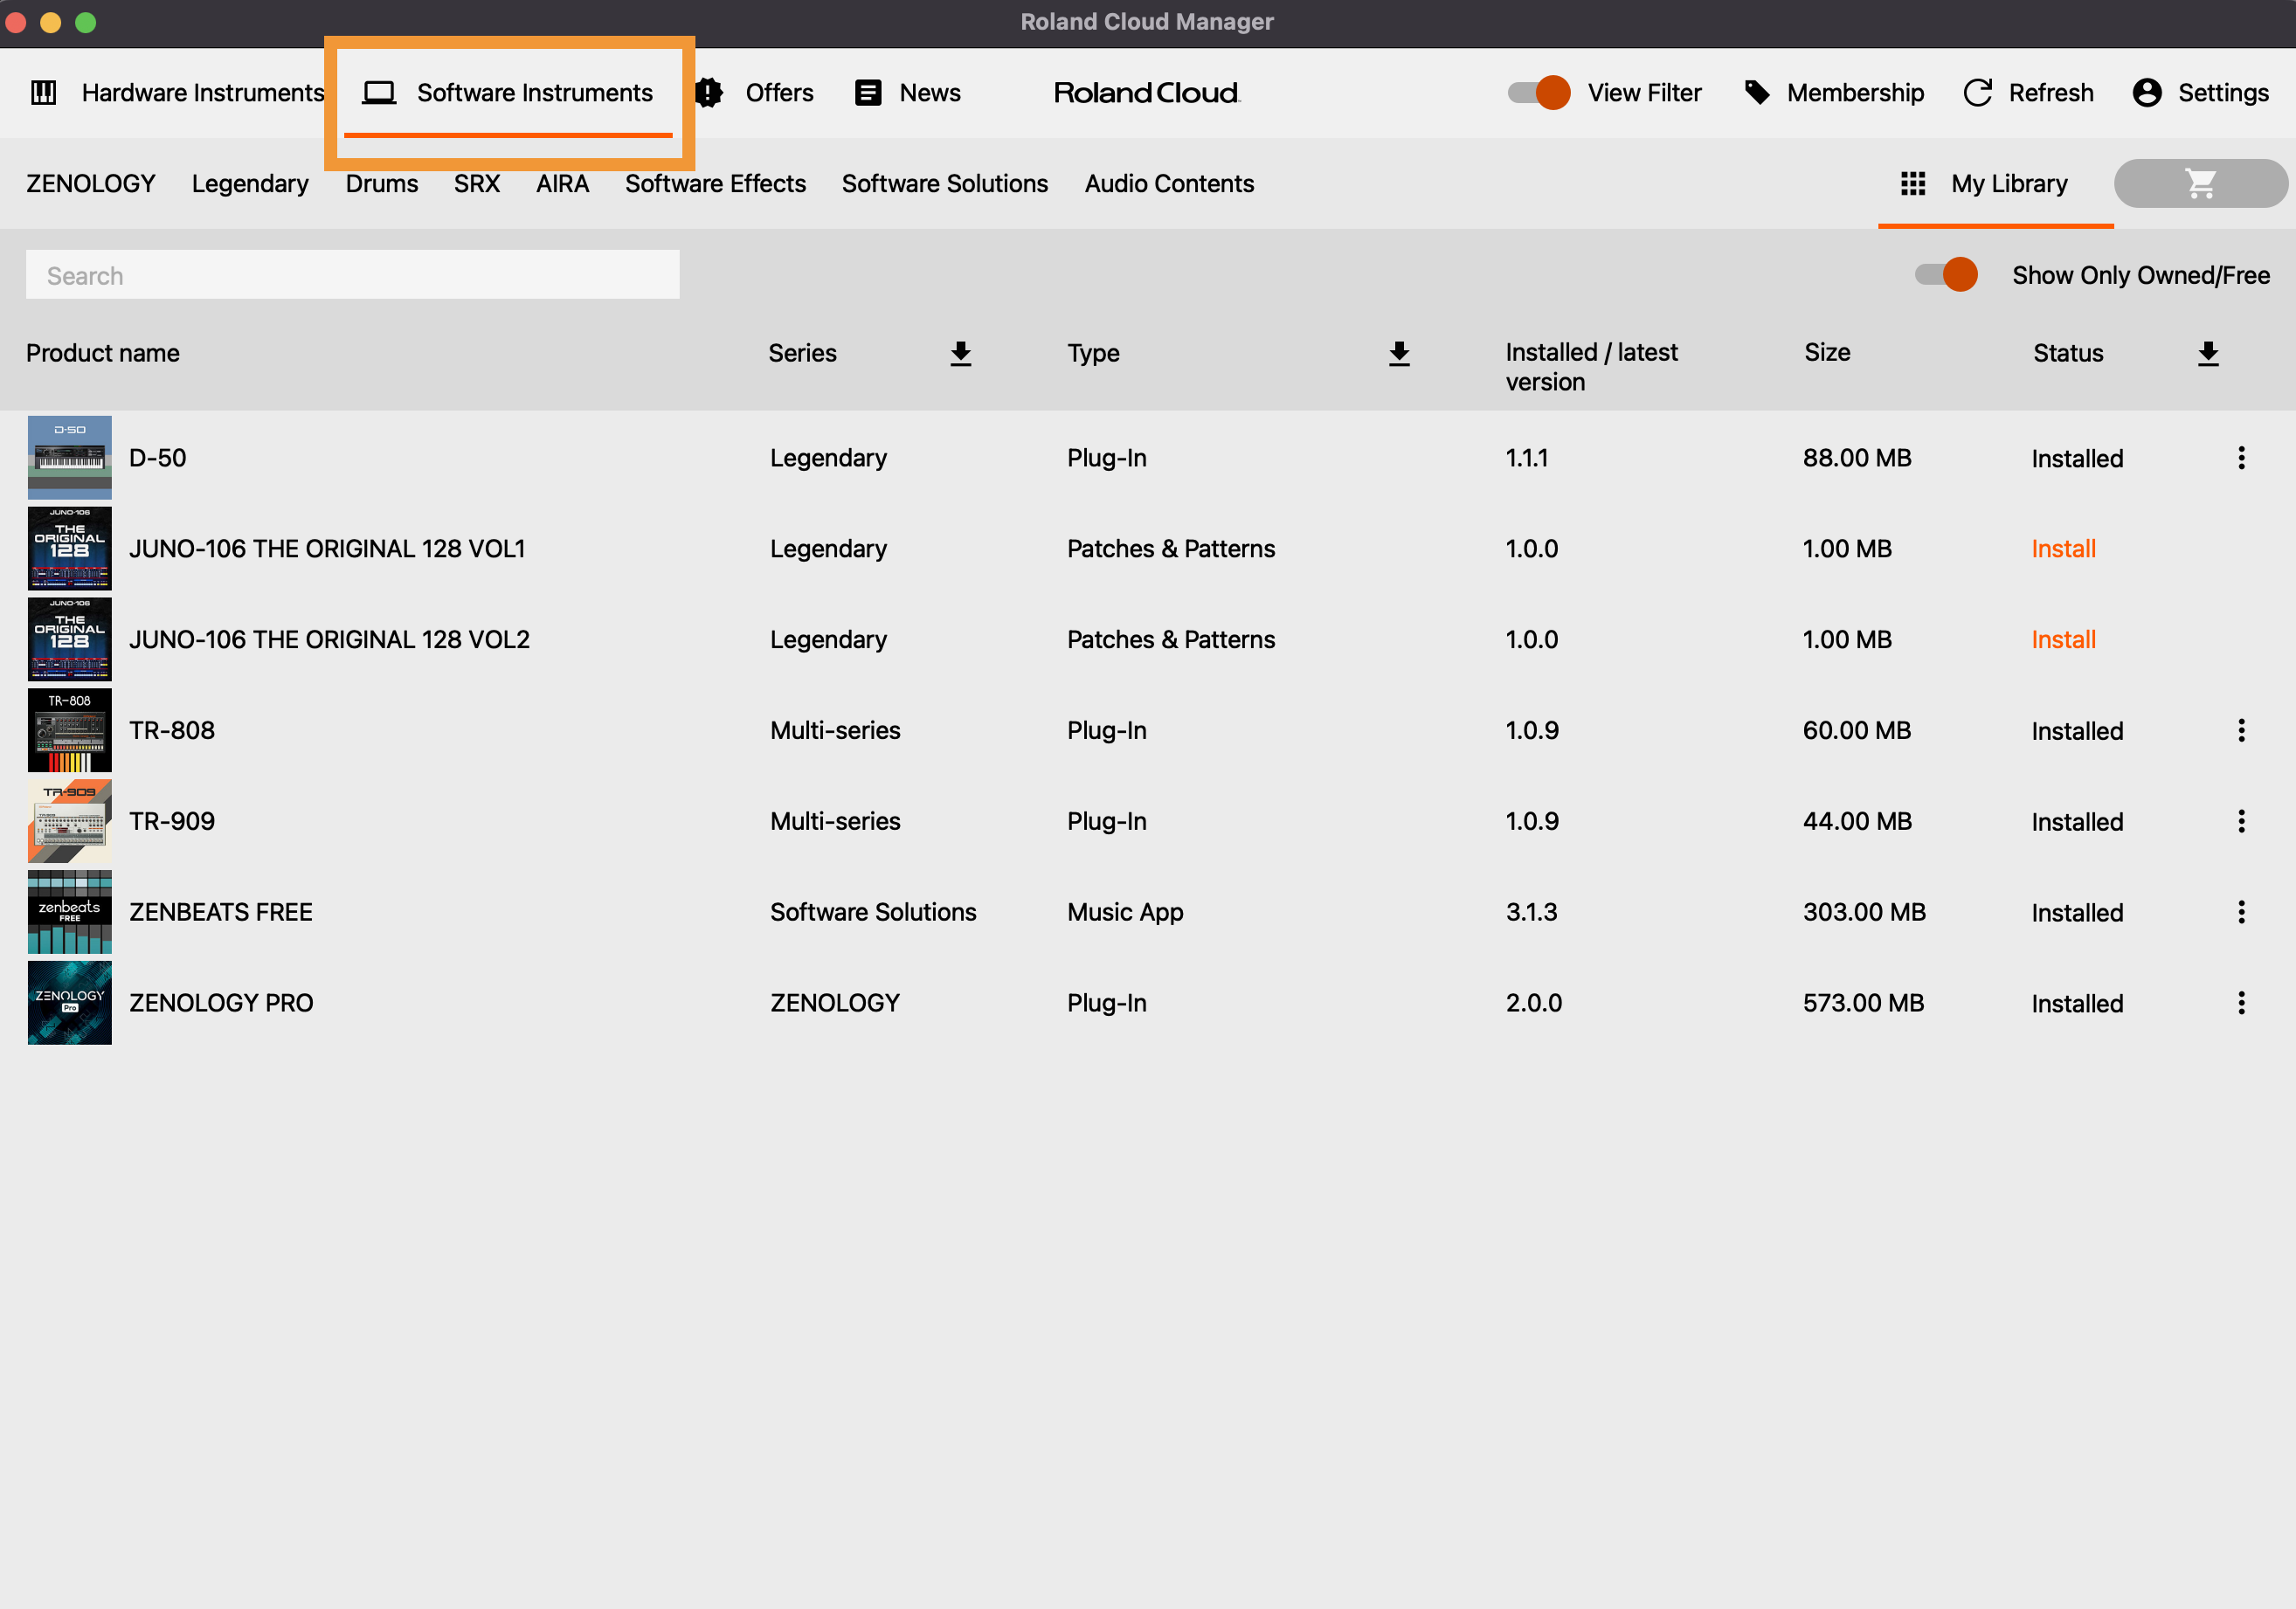Click the Membership tag icon
Viewport: 2296px width, 1609px height.
[1756, 93]
